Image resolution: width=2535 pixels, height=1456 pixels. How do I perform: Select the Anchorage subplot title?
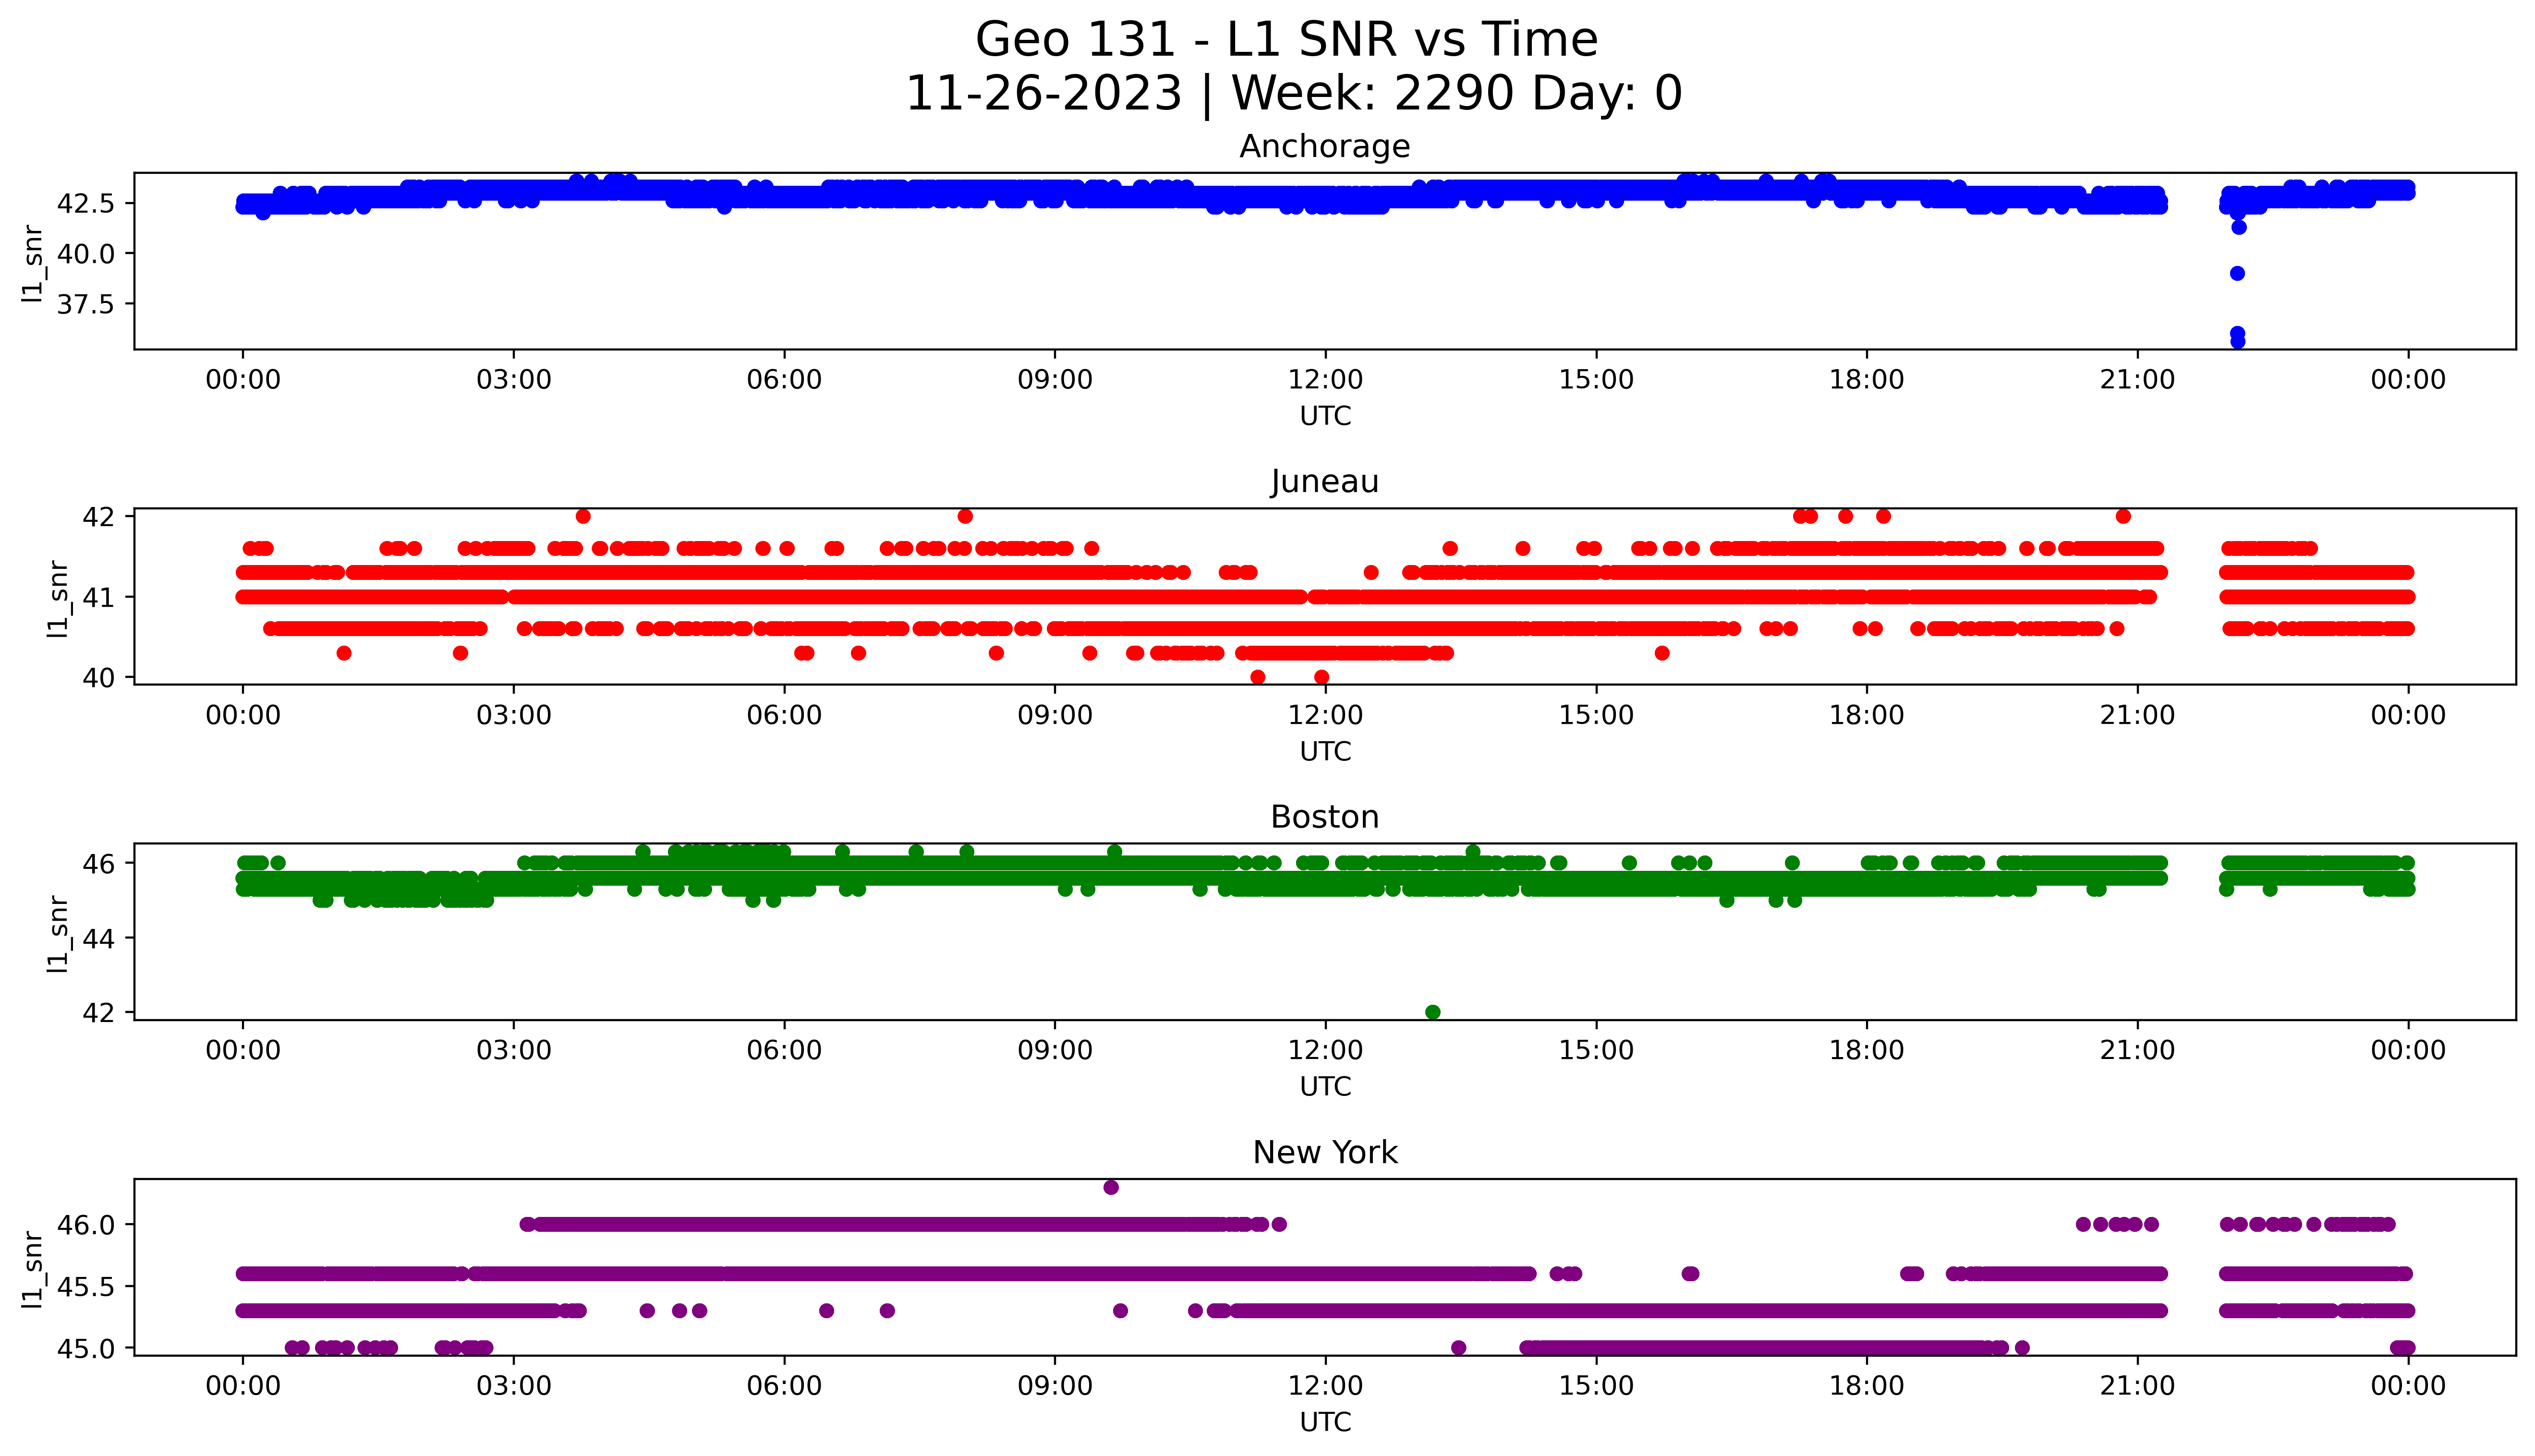tap(1324, 147)
